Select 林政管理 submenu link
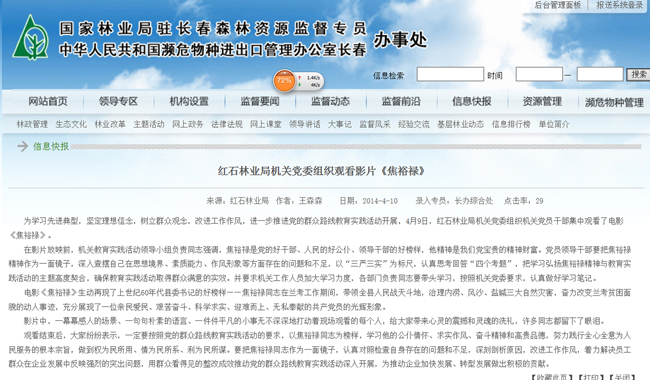650x380 pixels. 32,124
